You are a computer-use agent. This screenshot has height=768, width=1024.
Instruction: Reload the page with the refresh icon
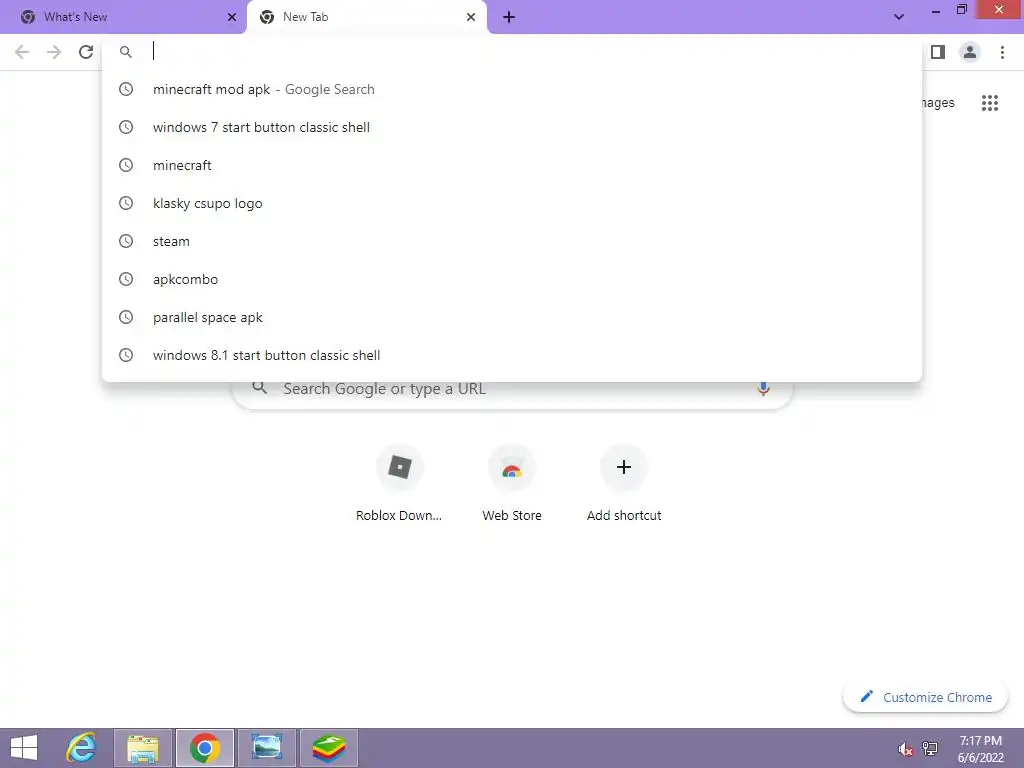[x=86, y=52]
